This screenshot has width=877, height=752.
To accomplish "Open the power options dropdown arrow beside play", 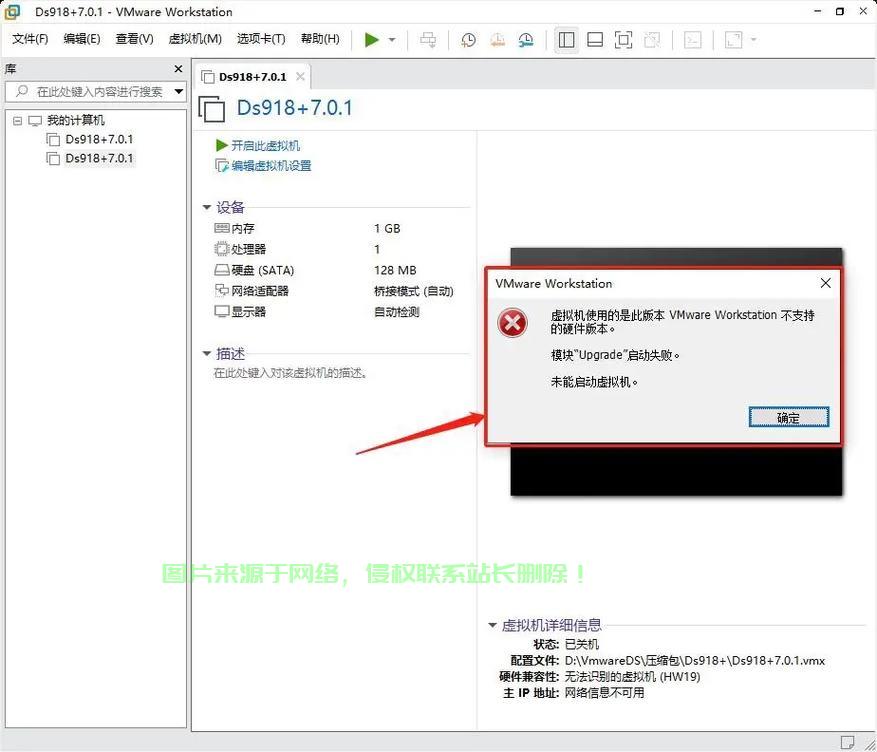I will [x=392, y=40].
